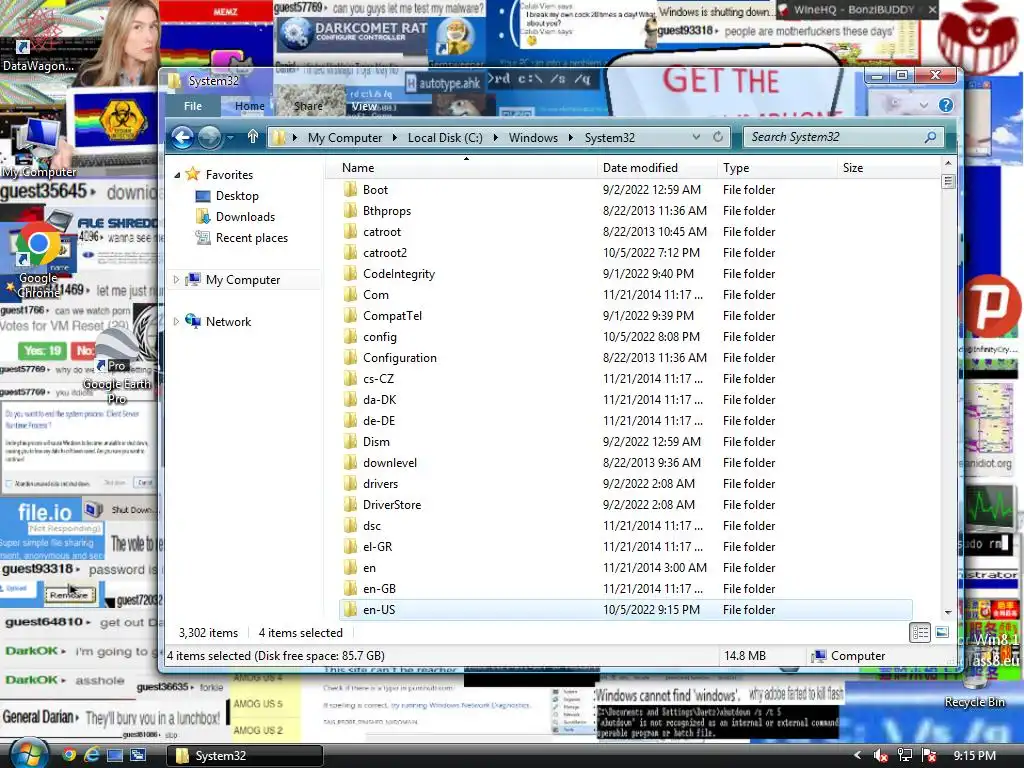Select the DriverStore folder icon
Image resolution: width=1024 pixels, height=768 pixels.
(351, 504)
